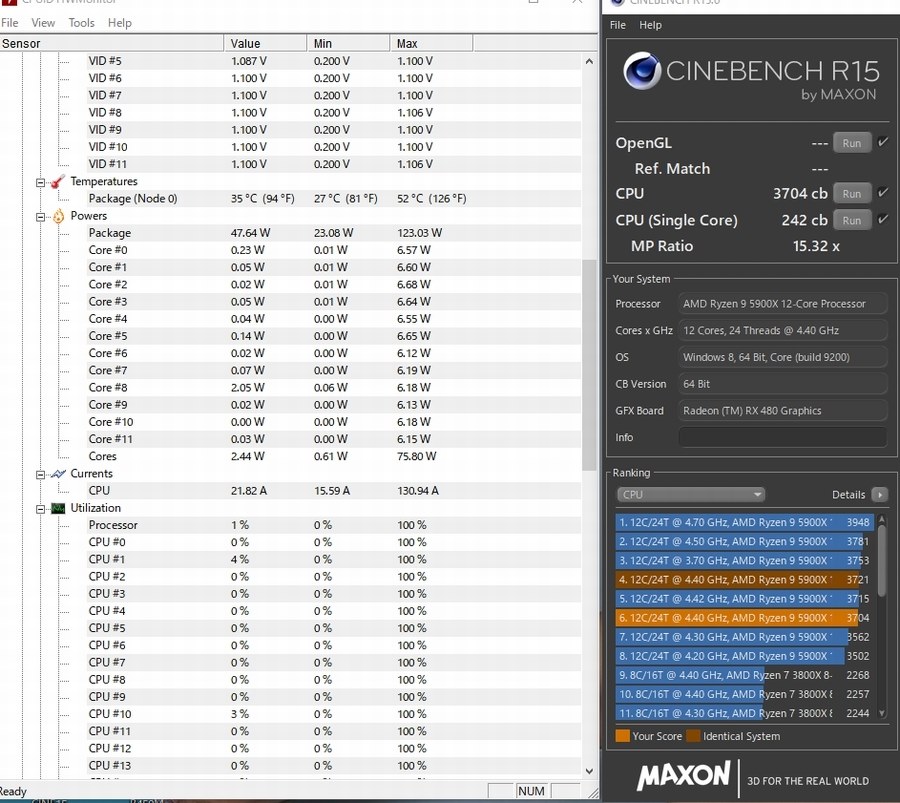Click the HWMonitor window title icon

[x=8, y=3]
